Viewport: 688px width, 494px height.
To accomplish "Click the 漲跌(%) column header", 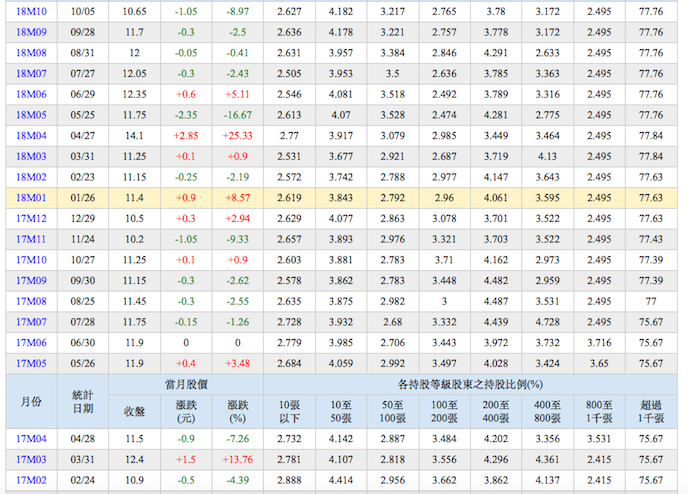I will point(237,412).
